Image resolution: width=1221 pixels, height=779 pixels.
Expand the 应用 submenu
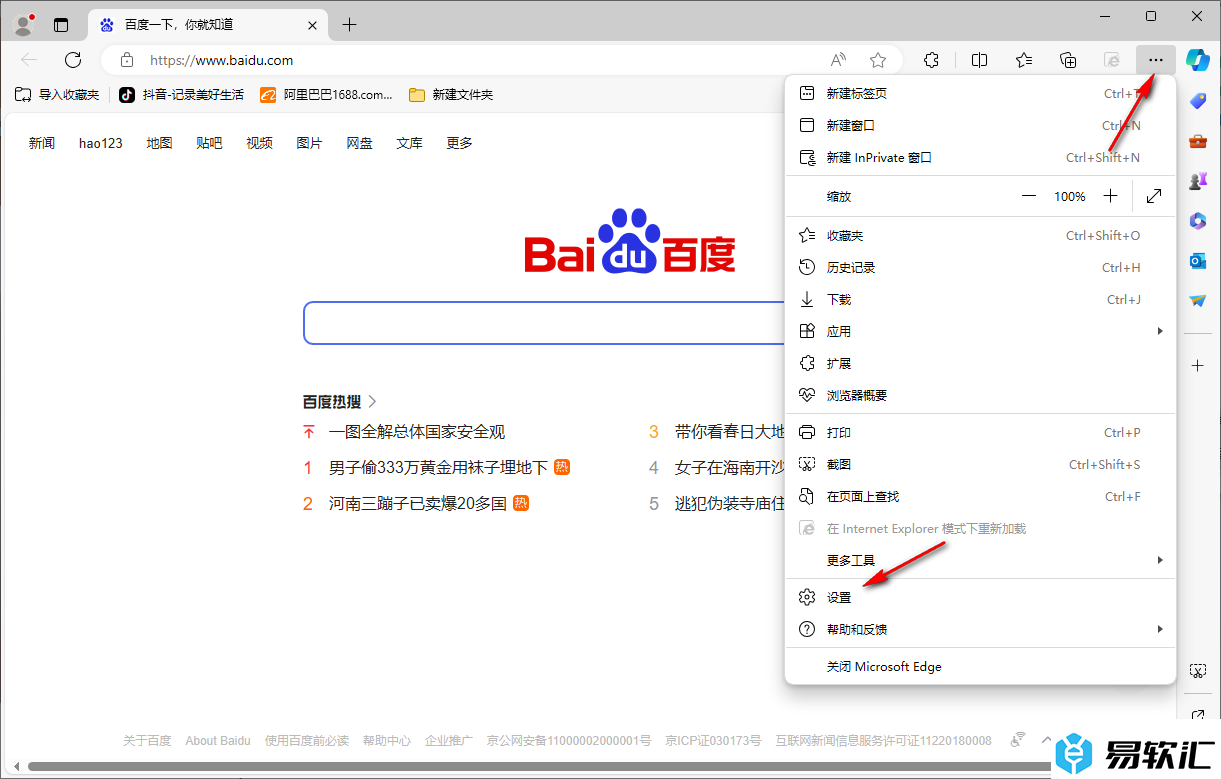980,332
